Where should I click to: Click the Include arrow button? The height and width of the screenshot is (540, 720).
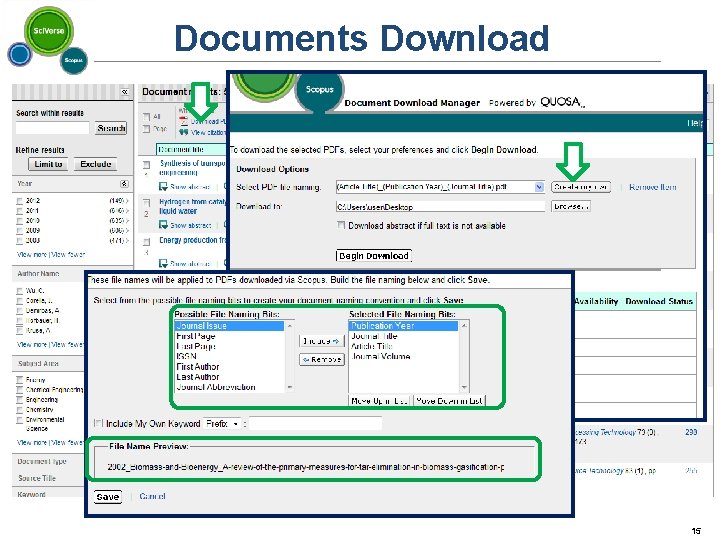tap(321, 341)
